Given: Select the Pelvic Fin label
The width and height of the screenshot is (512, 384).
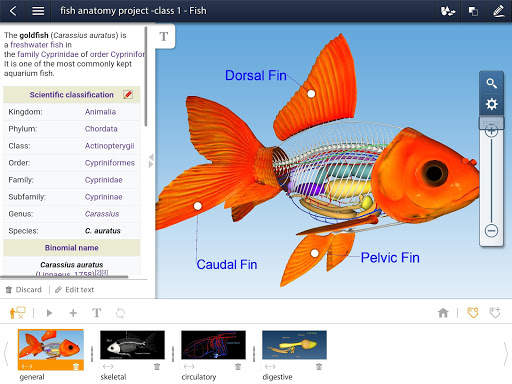Looking at the screenshot, I should (390, 258).
